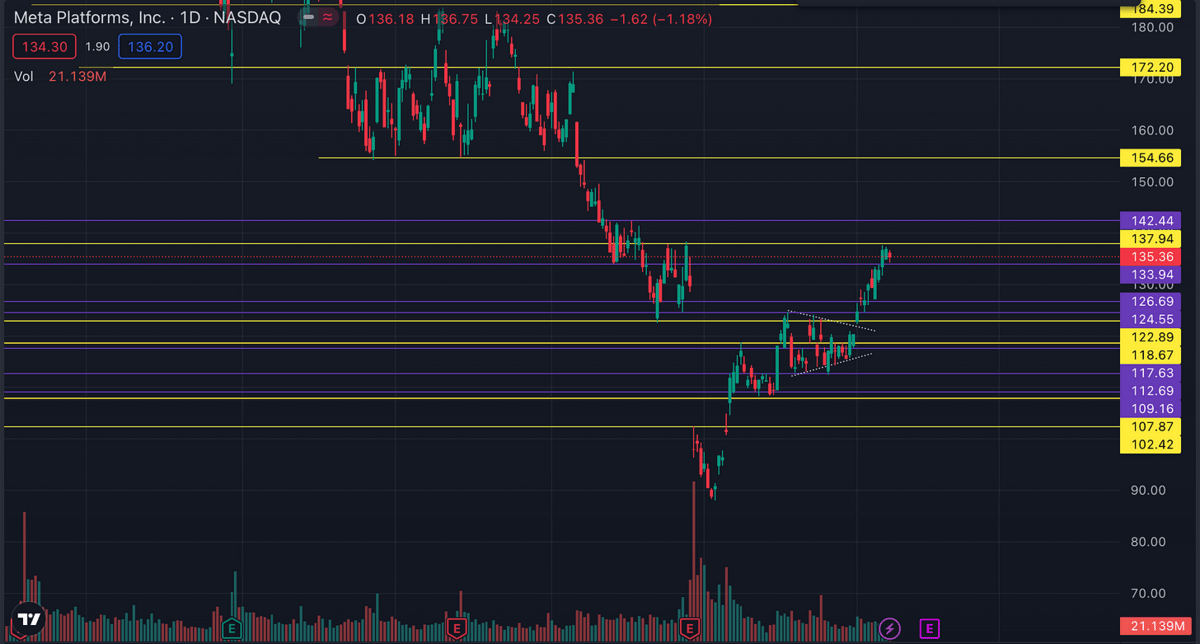The height and width of the screenshot is (644, 1200).
Task: Click the 124.55 price label
Action: coord(1152,319)
